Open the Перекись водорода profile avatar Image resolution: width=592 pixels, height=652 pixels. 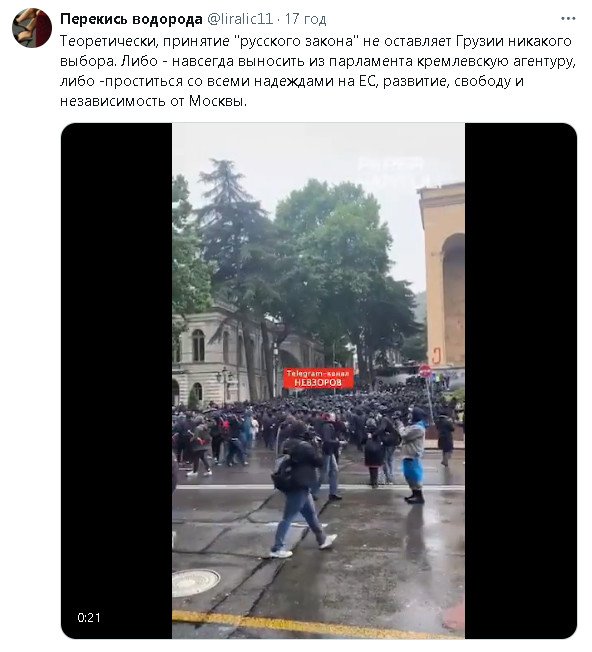click(x=32, y=28)
